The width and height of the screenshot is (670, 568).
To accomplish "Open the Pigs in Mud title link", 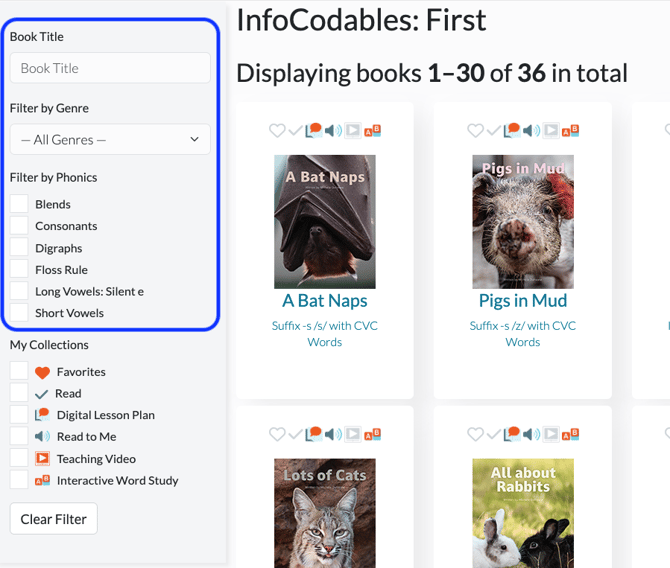I will pos(523,300).
